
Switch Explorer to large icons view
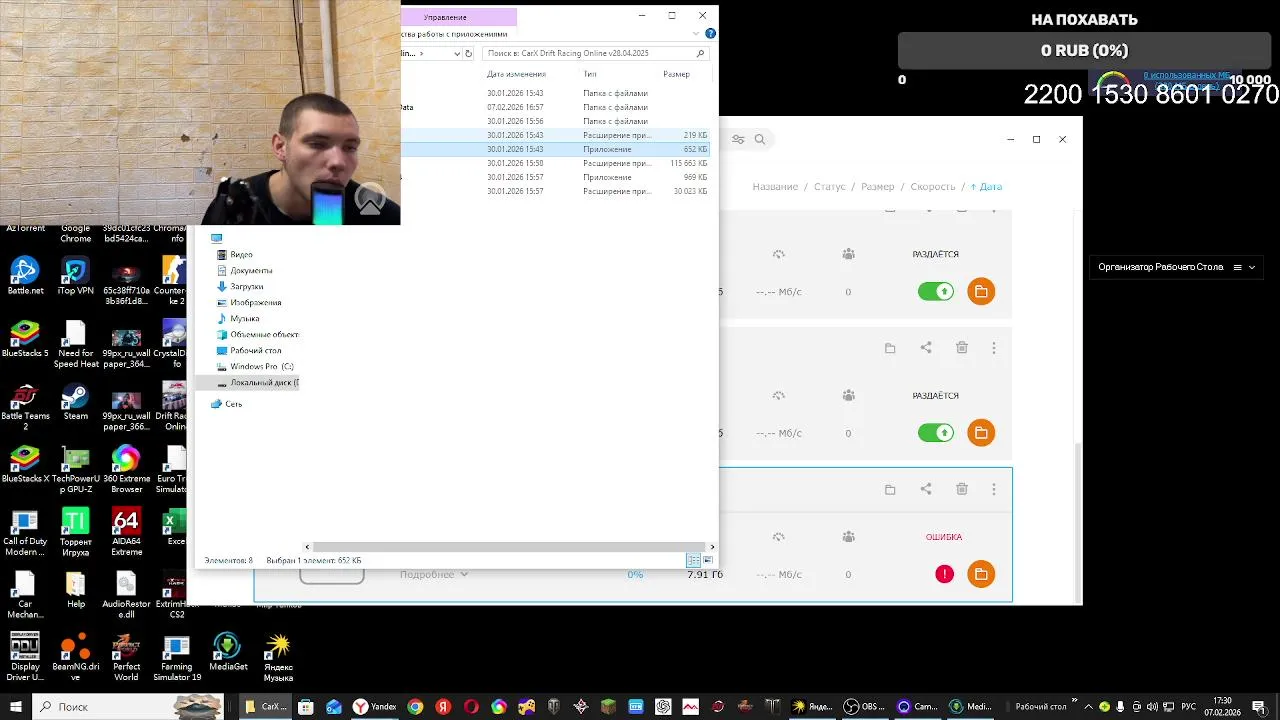click(x=707, y=561)
